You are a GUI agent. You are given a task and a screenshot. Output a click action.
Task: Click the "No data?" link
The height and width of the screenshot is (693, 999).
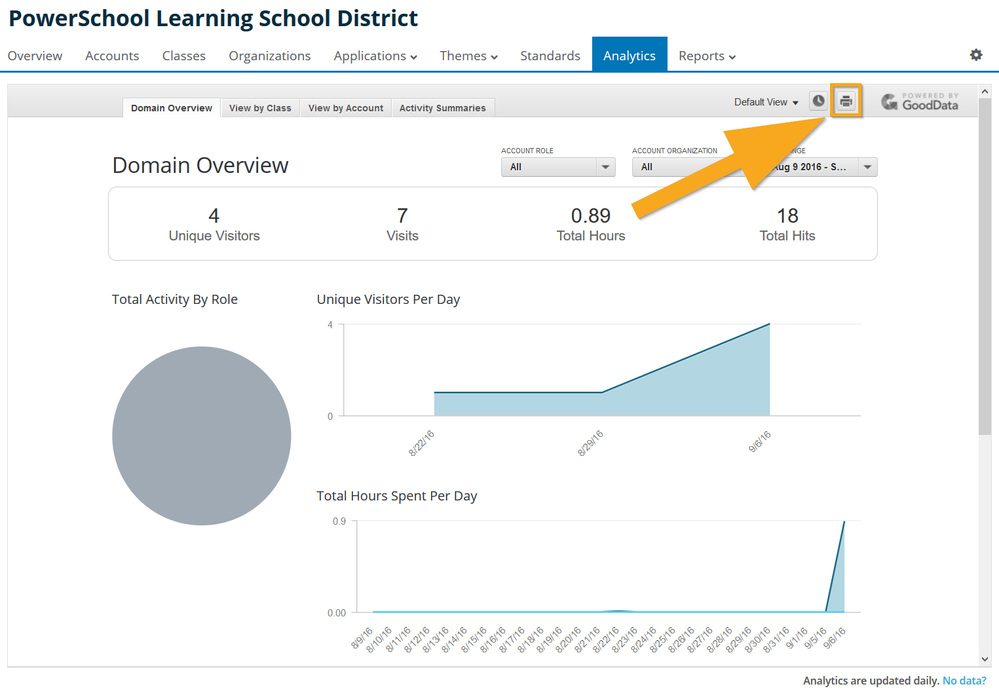click(x=964, y=681)
